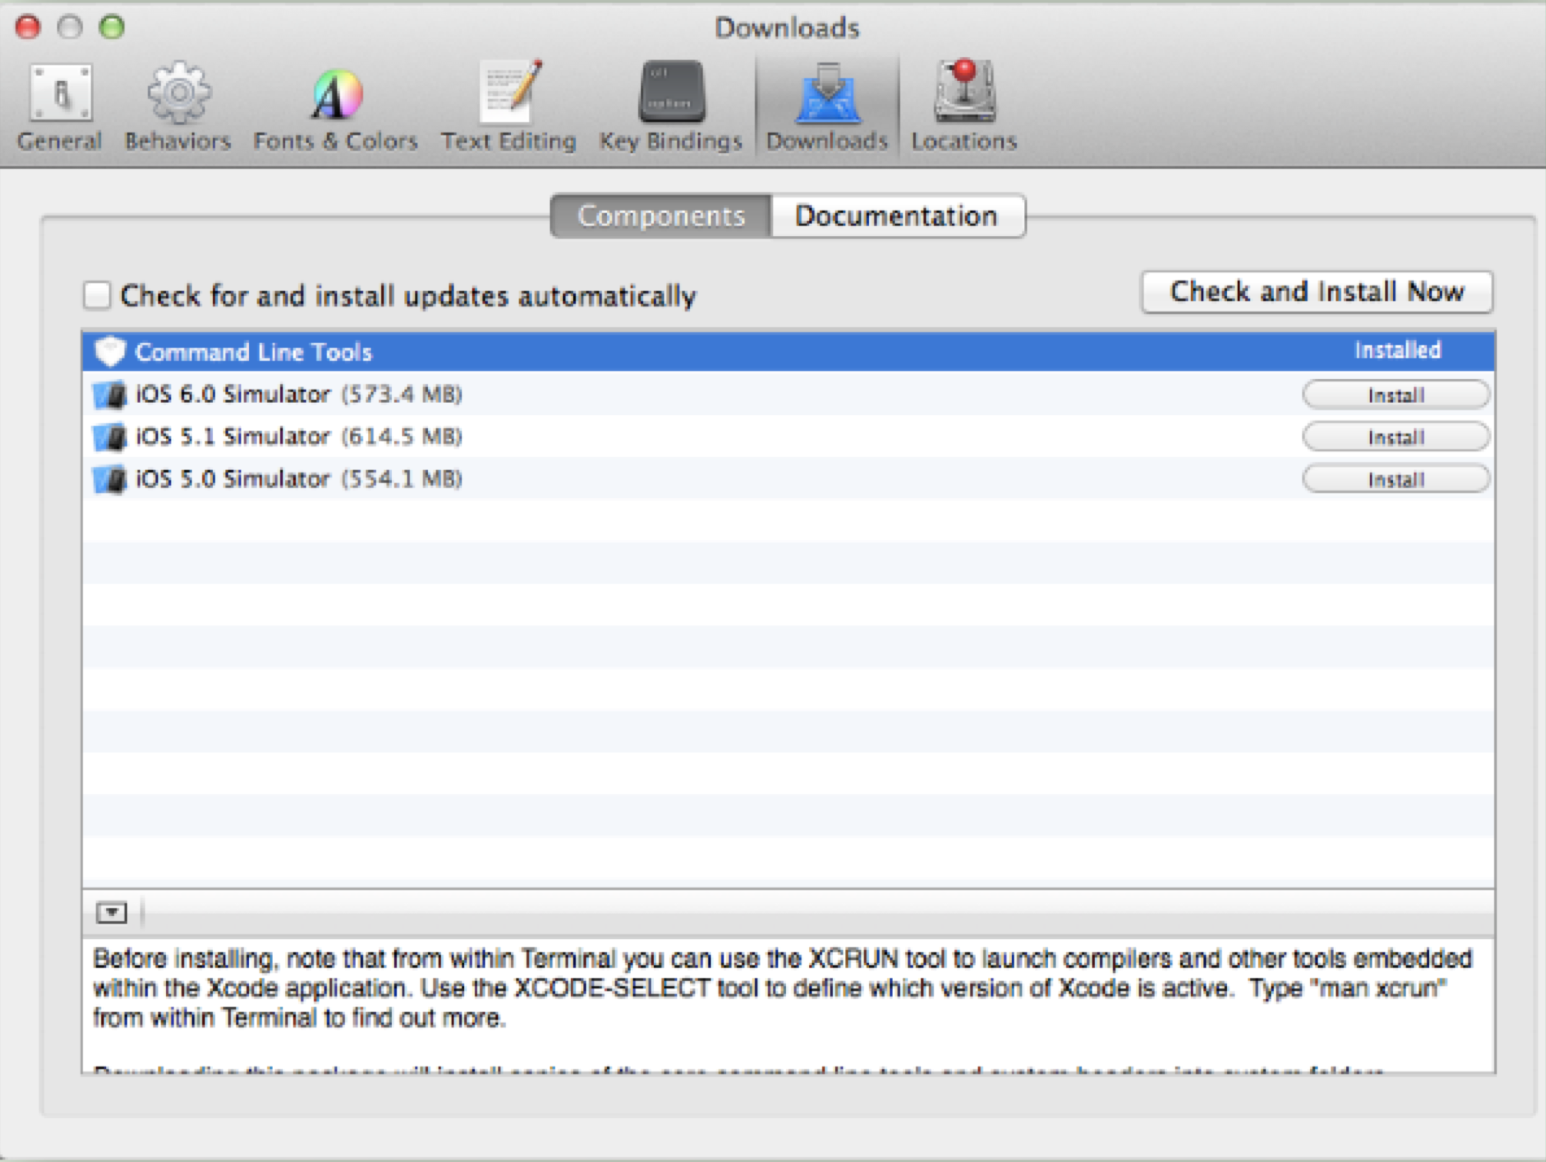1546x1162 pixels.
Task: Close the Downloads preferences window
Action: [x=28, y=27]
